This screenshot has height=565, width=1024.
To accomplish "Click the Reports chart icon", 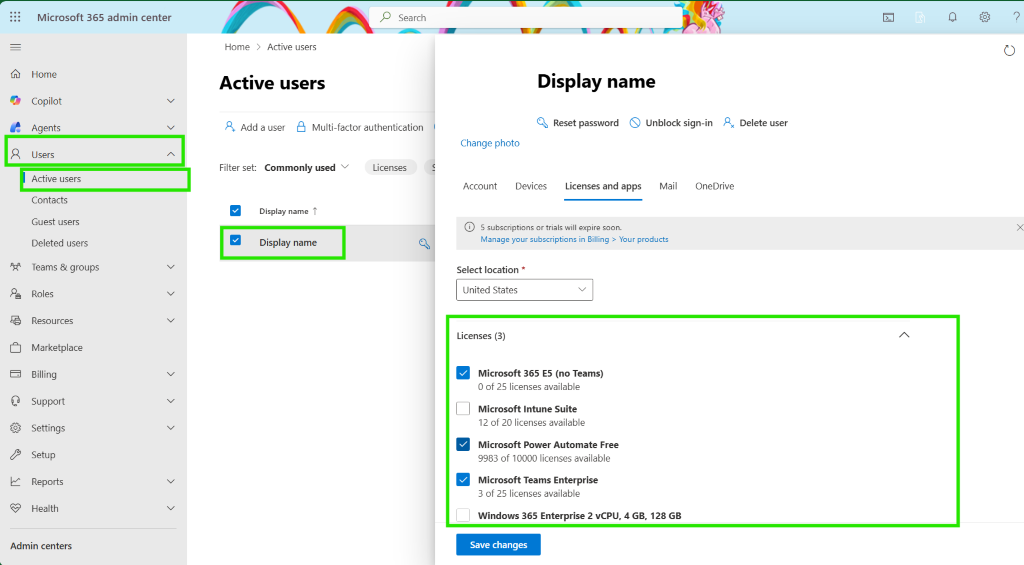I will coord(16,481).
